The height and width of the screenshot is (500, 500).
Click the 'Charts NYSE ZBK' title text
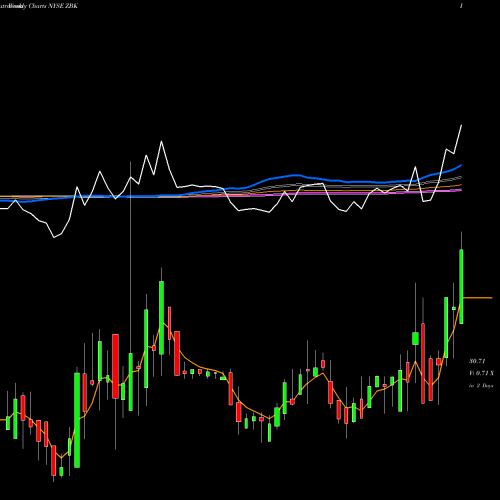[53, 6]
